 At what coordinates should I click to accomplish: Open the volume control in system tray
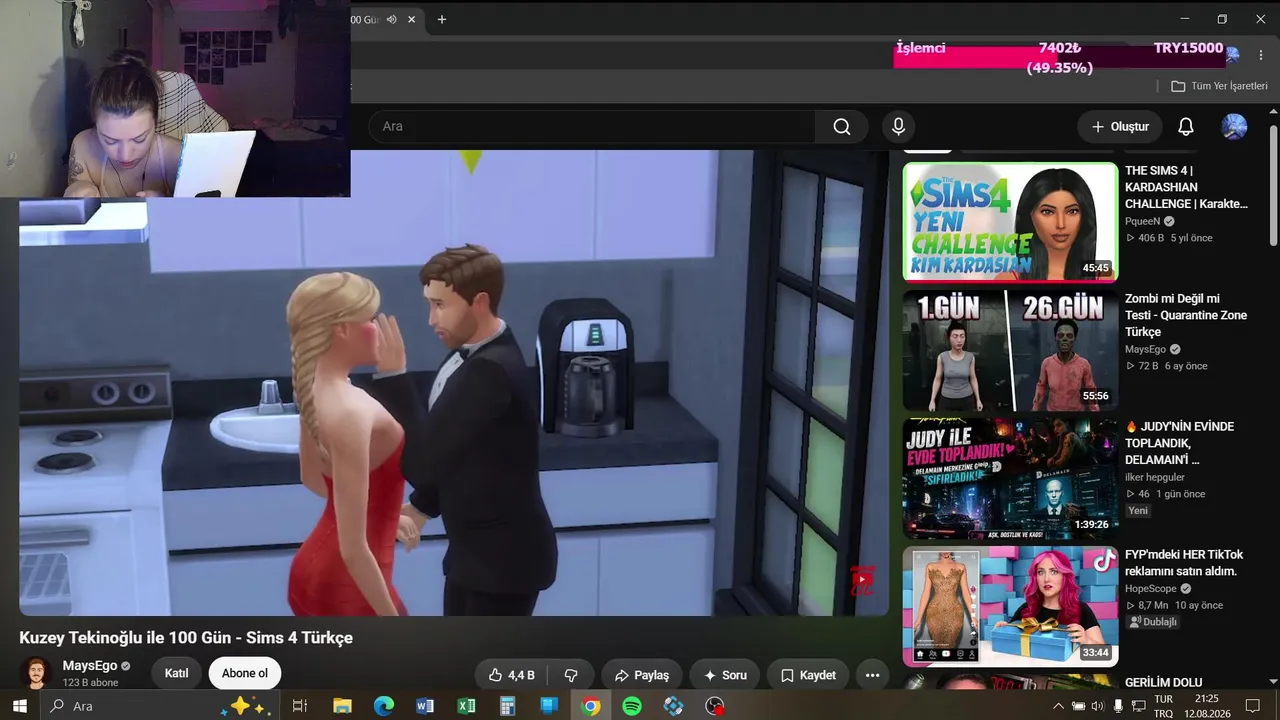click(x=1098, y=706)
